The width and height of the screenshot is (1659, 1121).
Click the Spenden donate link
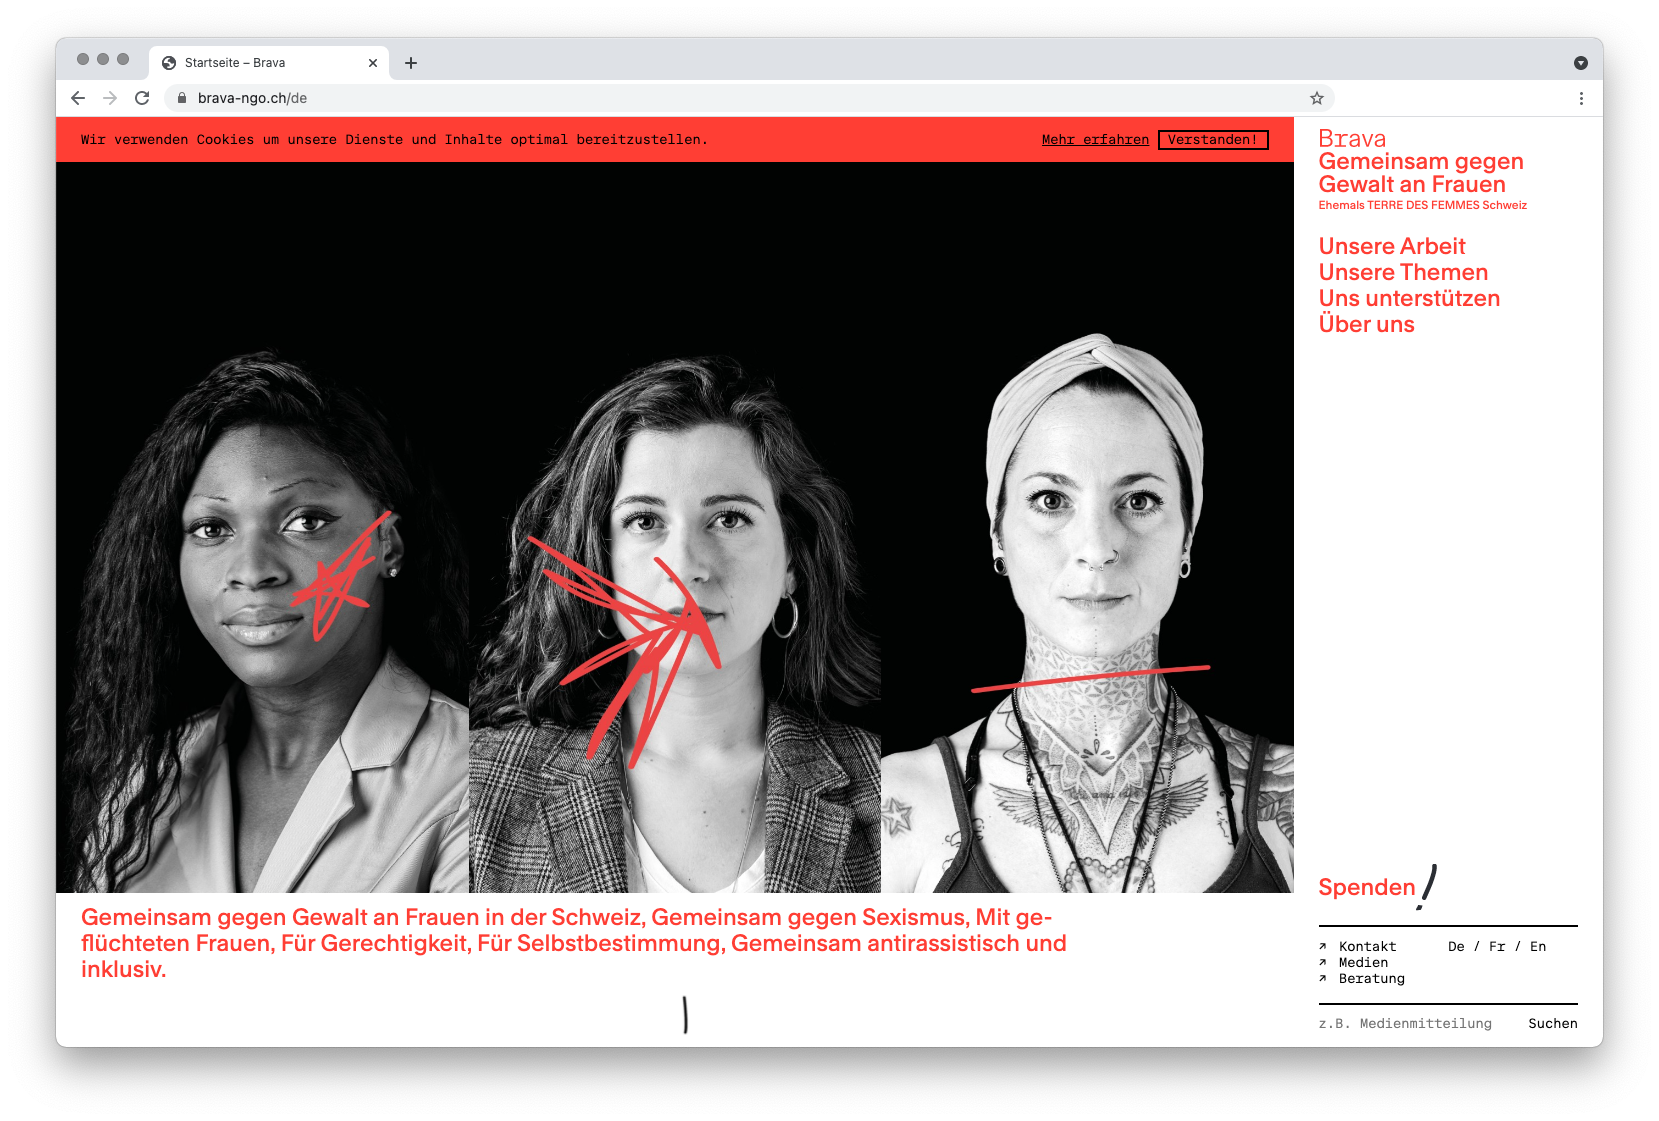coord(1366,887)
